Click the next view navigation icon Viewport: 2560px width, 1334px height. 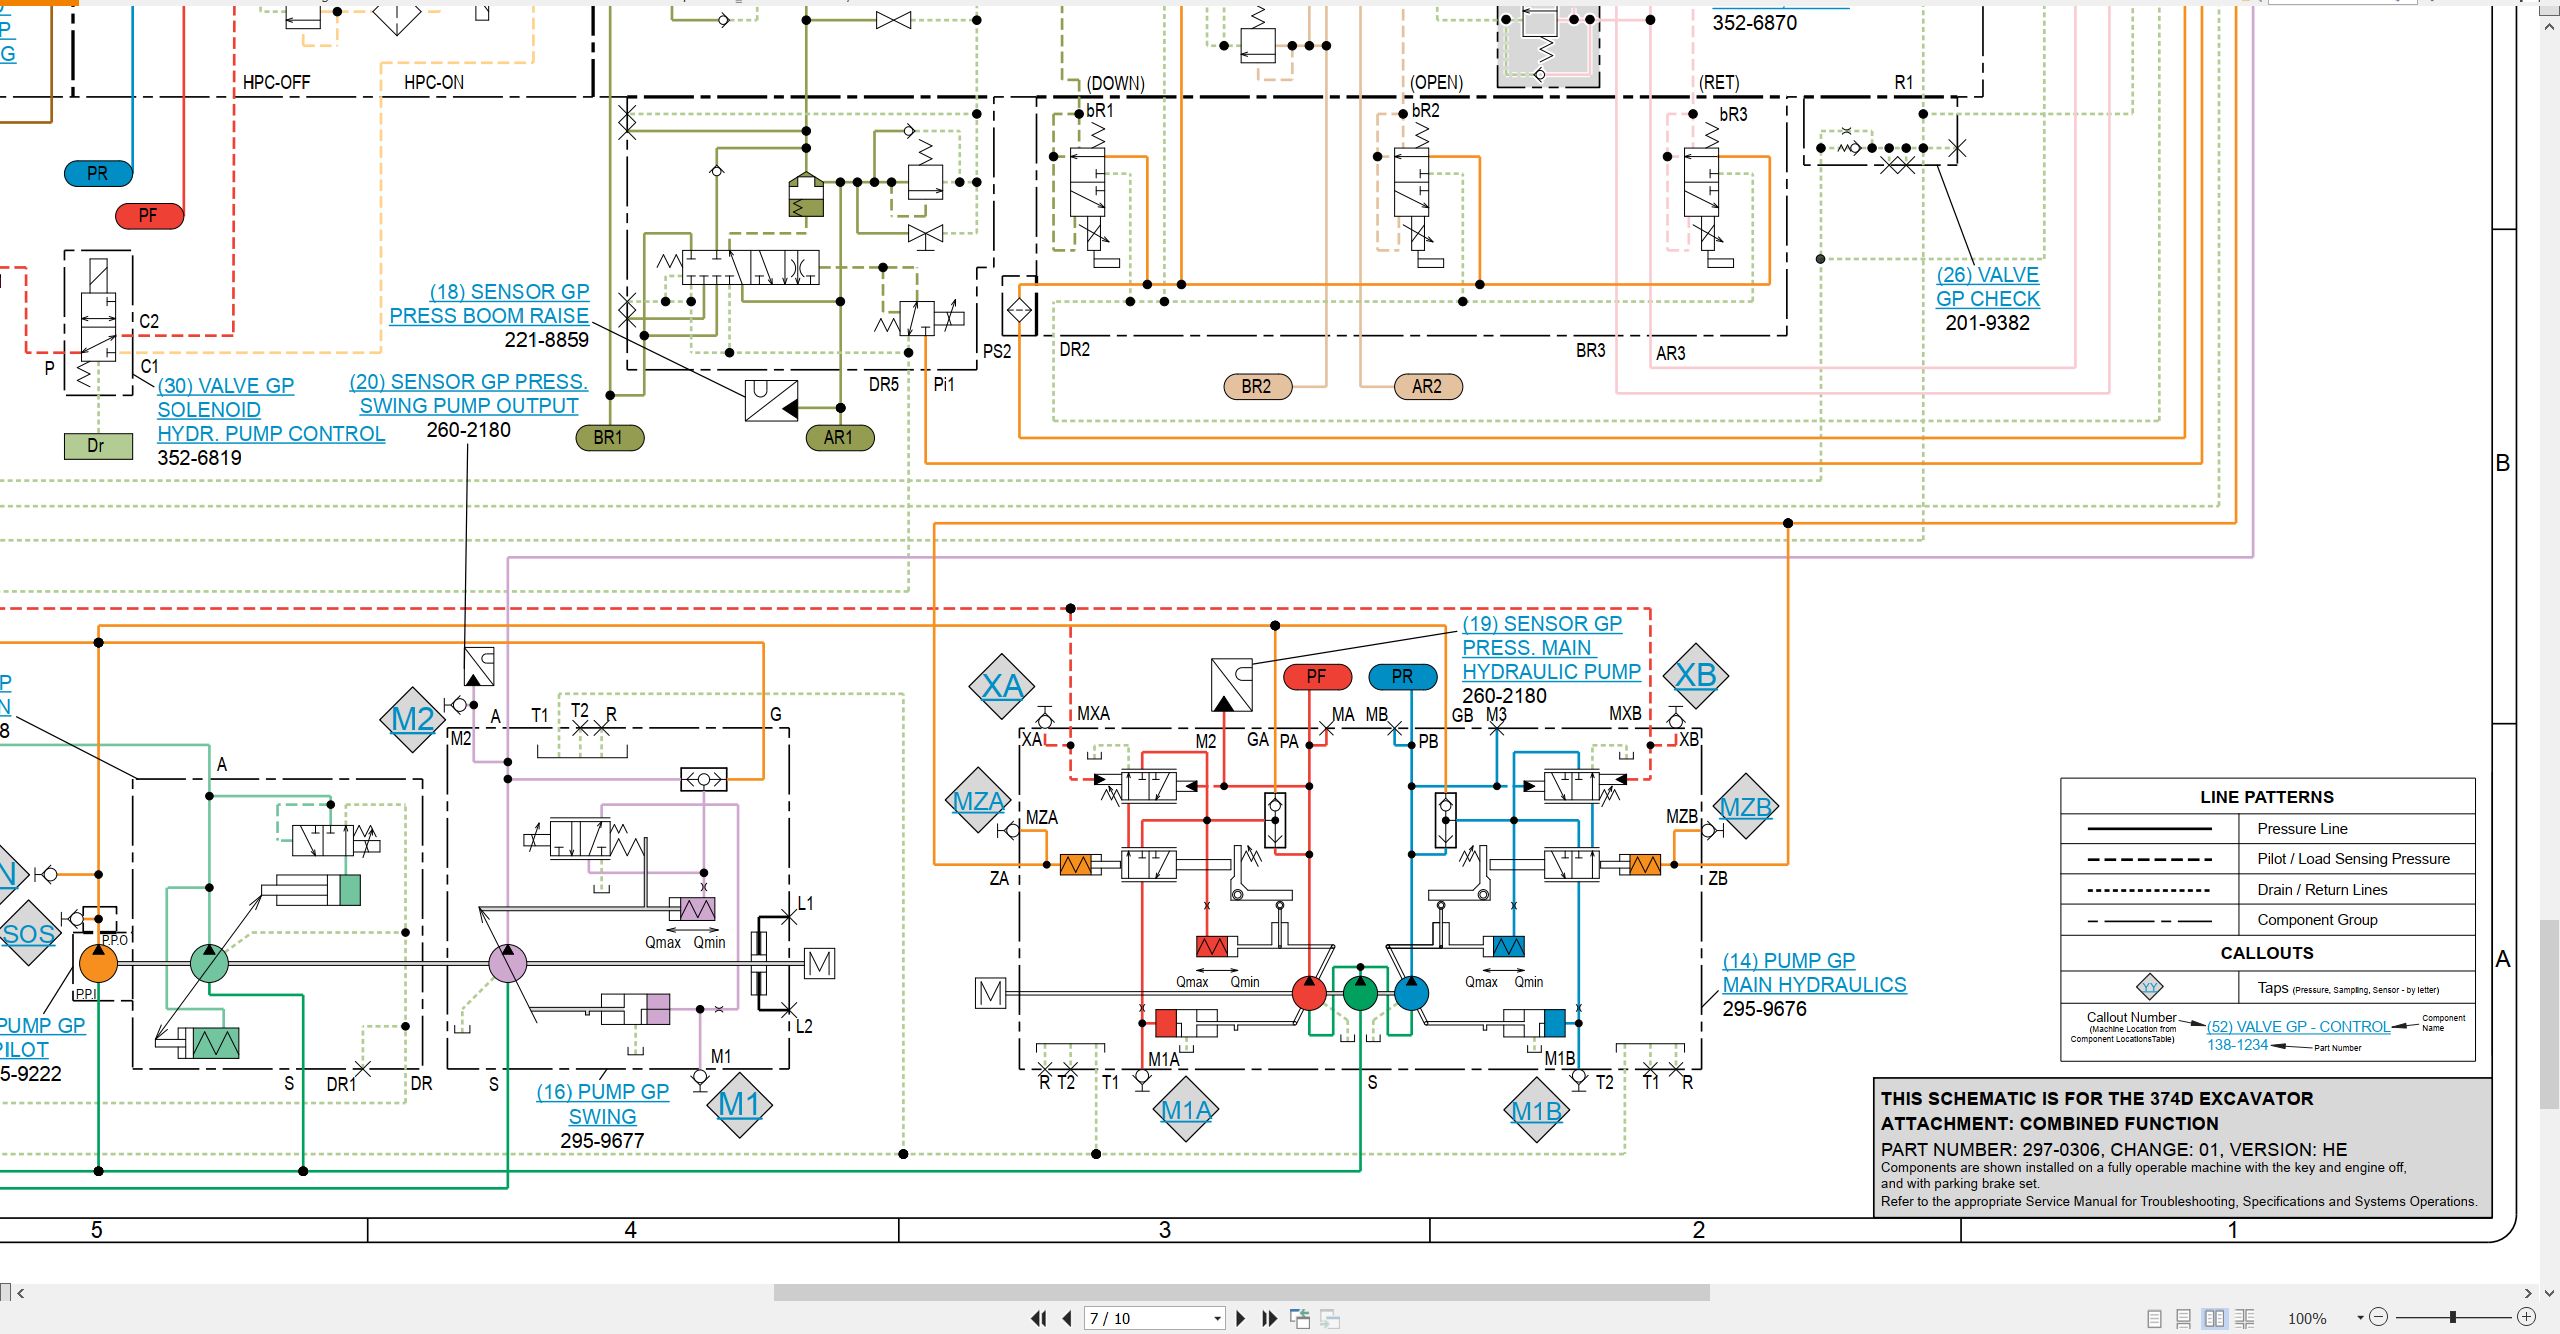[1330, 1318]
